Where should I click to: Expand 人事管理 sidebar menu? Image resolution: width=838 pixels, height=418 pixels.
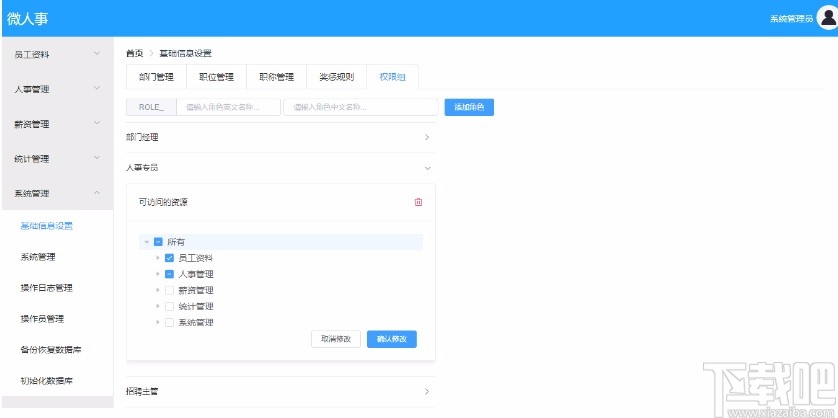(57, 89)
